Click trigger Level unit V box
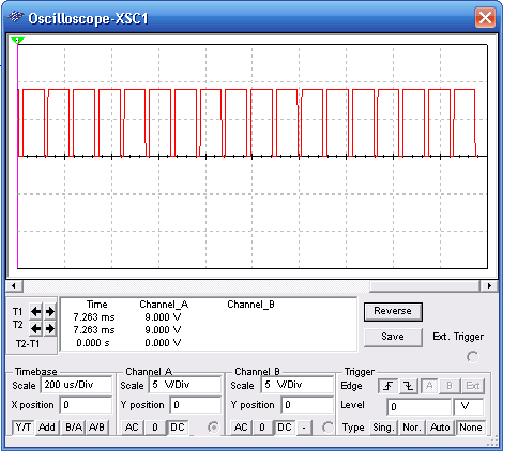The image size is (506, 454). click(468, 406)
